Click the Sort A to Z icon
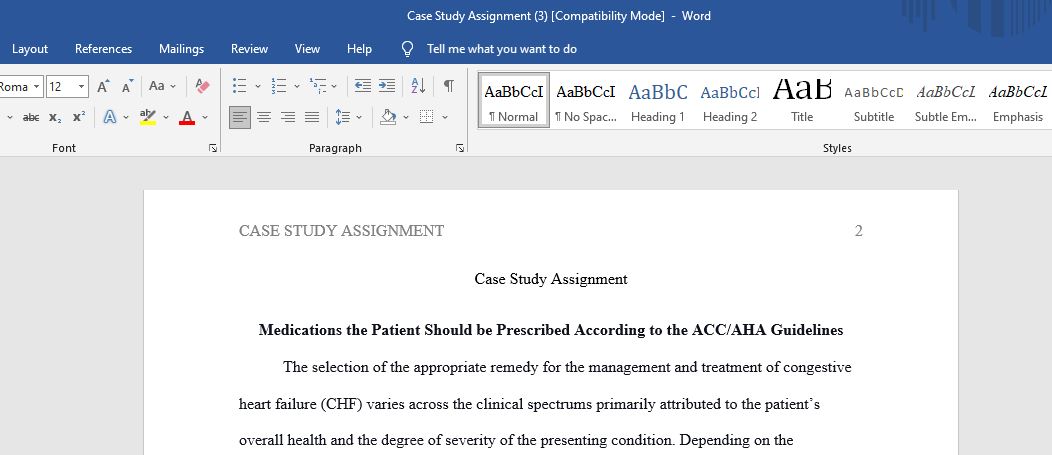This screenshot has height=455, width=1052. tap(418, 86)
